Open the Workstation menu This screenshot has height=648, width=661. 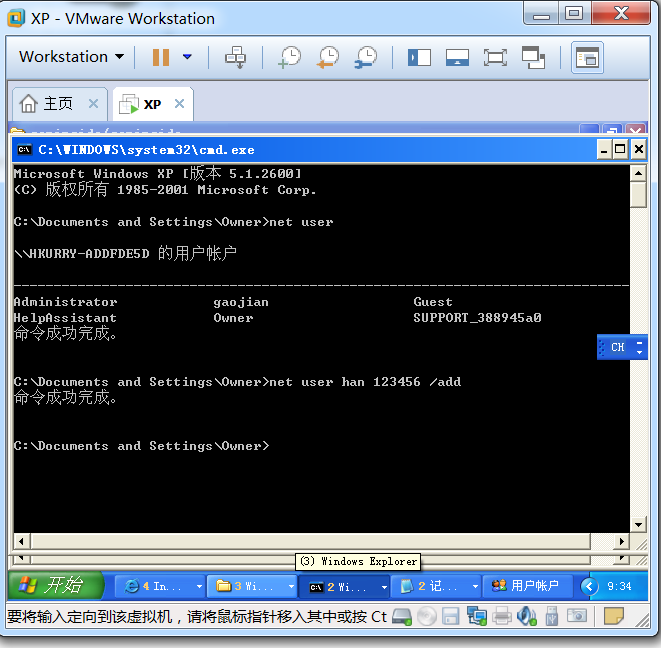click(x=71, y=57)
